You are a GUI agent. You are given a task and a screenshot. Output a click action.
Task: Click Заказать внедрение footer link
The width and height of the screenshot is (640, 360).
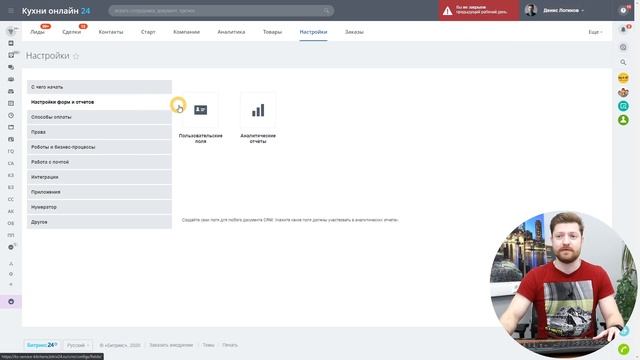pyautogui.click(x=171, y=345)
